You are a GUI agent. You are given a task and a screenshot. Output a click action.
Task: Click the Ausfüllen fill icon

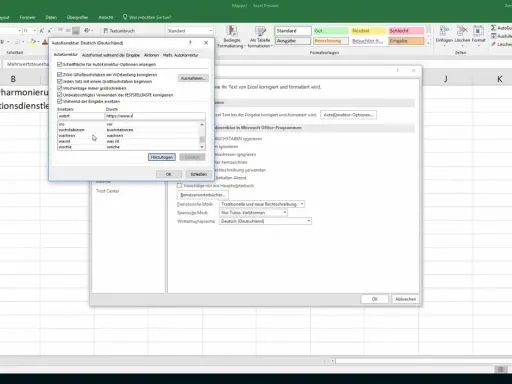click(494, 36)
